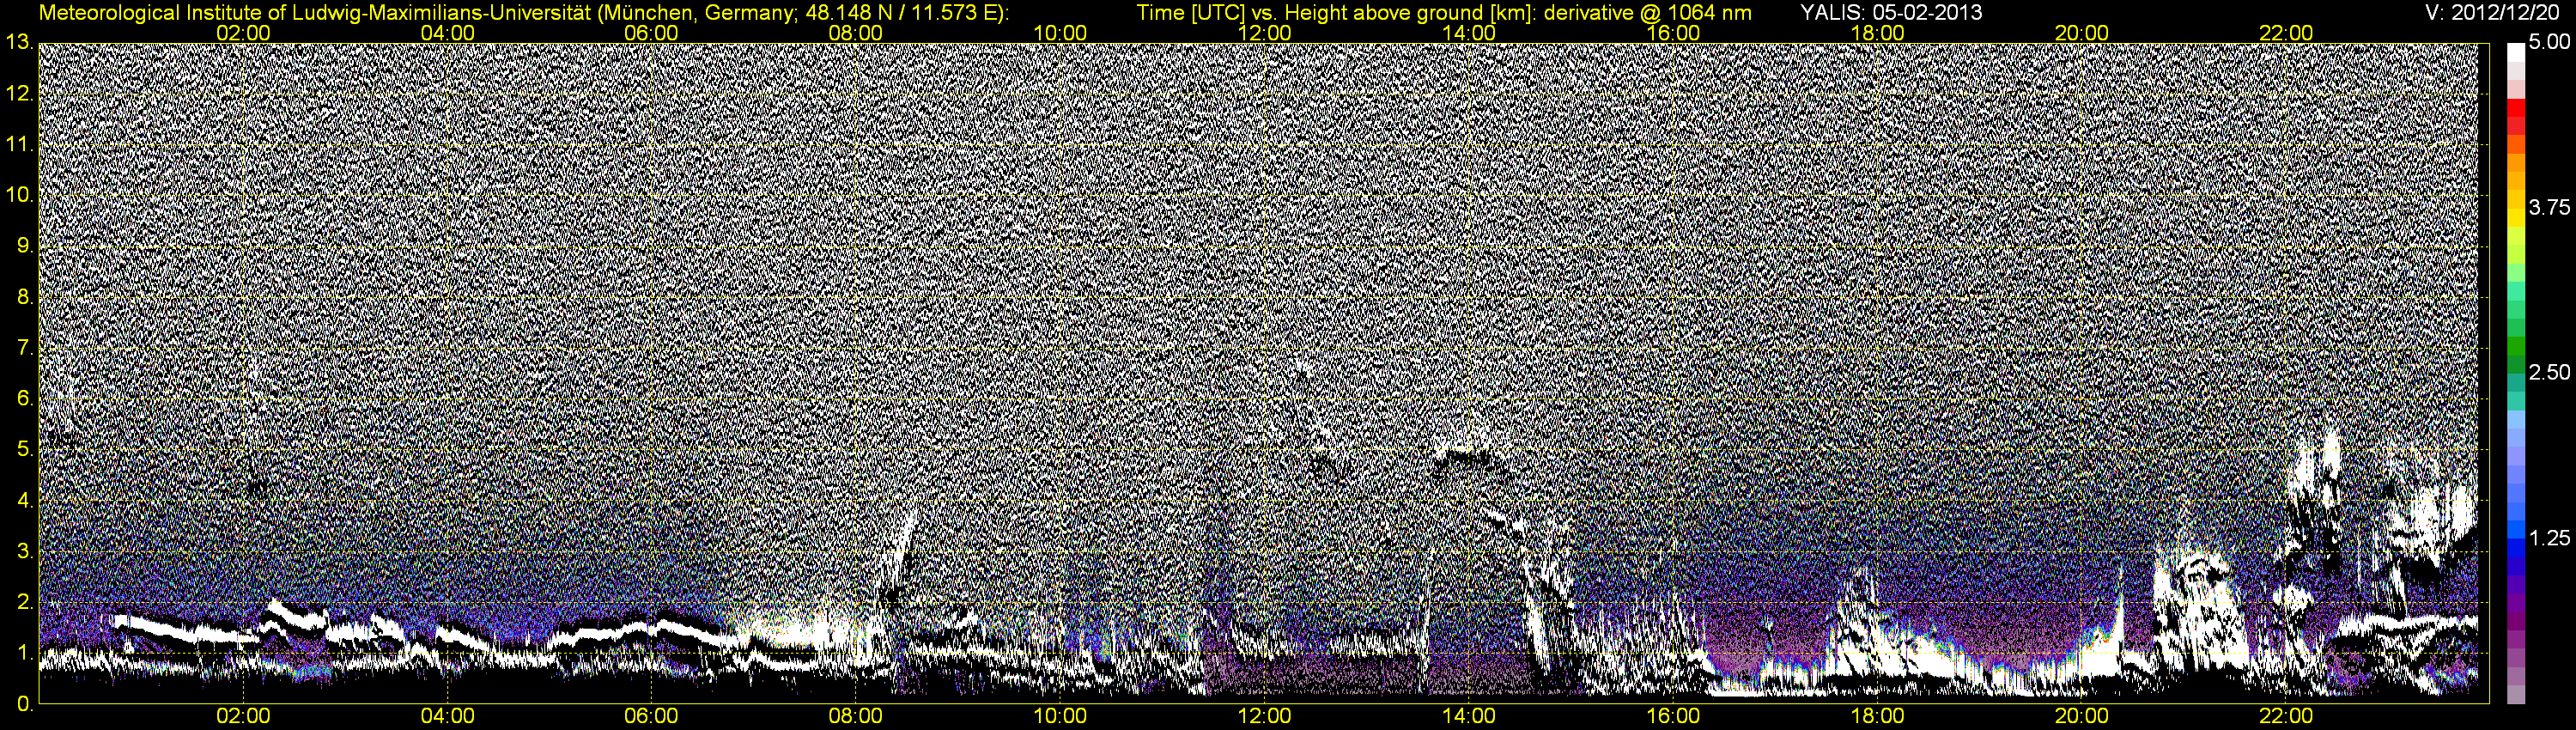Click the height axis label 10
2576x730 pixels.
19,195
